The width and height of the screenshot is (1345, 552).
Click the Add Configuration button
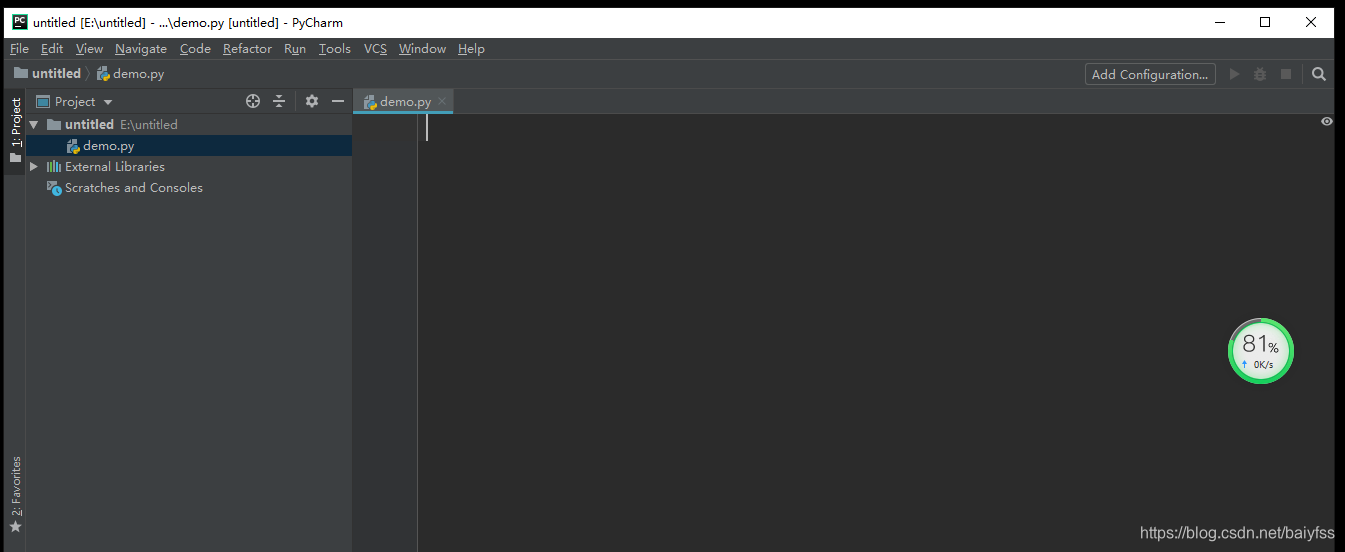click(x=1150, y=74)
